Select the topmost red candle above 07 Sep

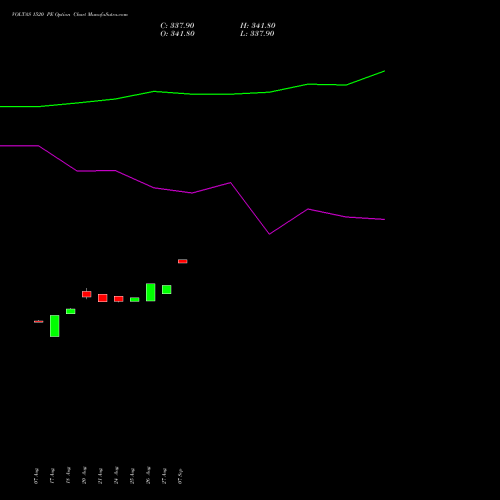point(183,261)
